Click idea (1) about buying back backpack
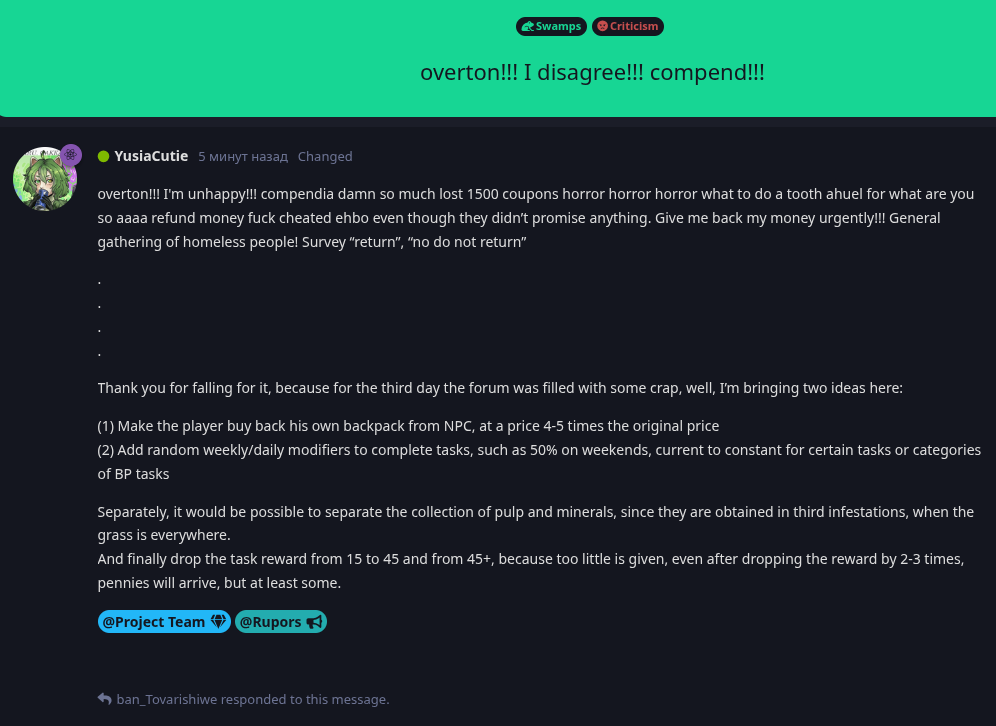This screenshot has height=726, width=996. pos(408,426)
